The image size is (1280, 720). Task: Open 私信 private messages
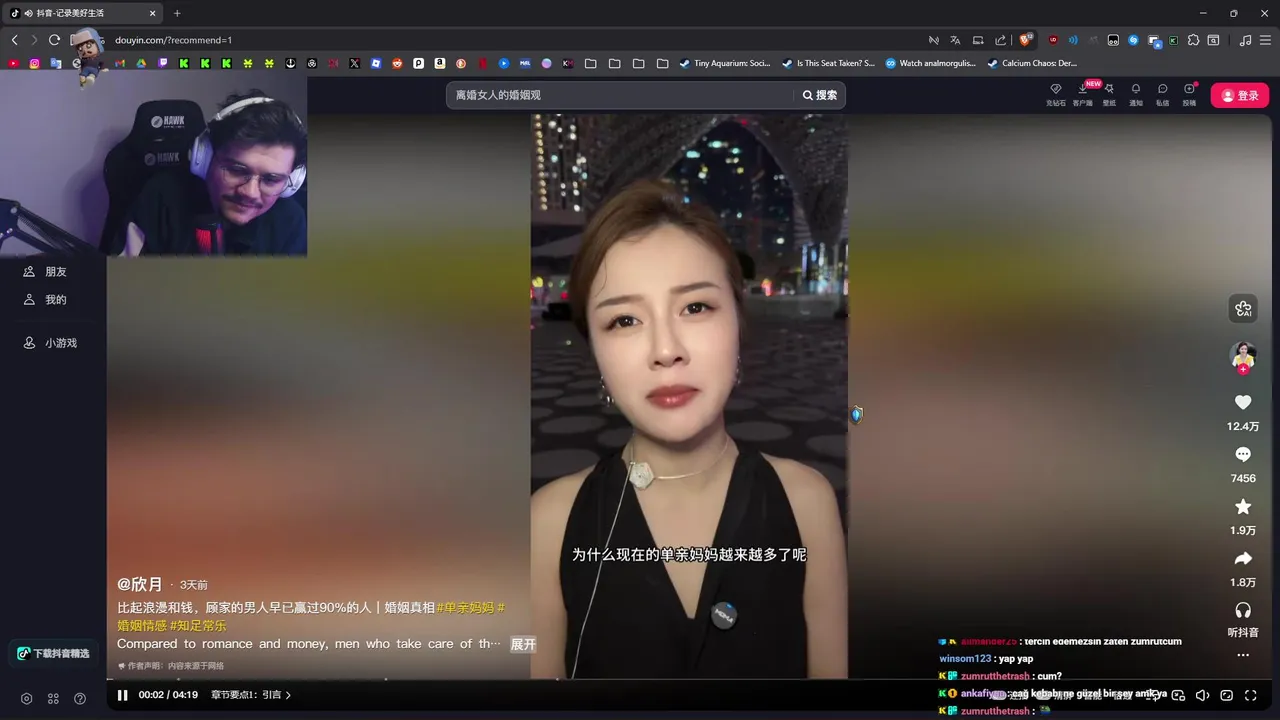pyautogui.click(x=1162, y=94)
